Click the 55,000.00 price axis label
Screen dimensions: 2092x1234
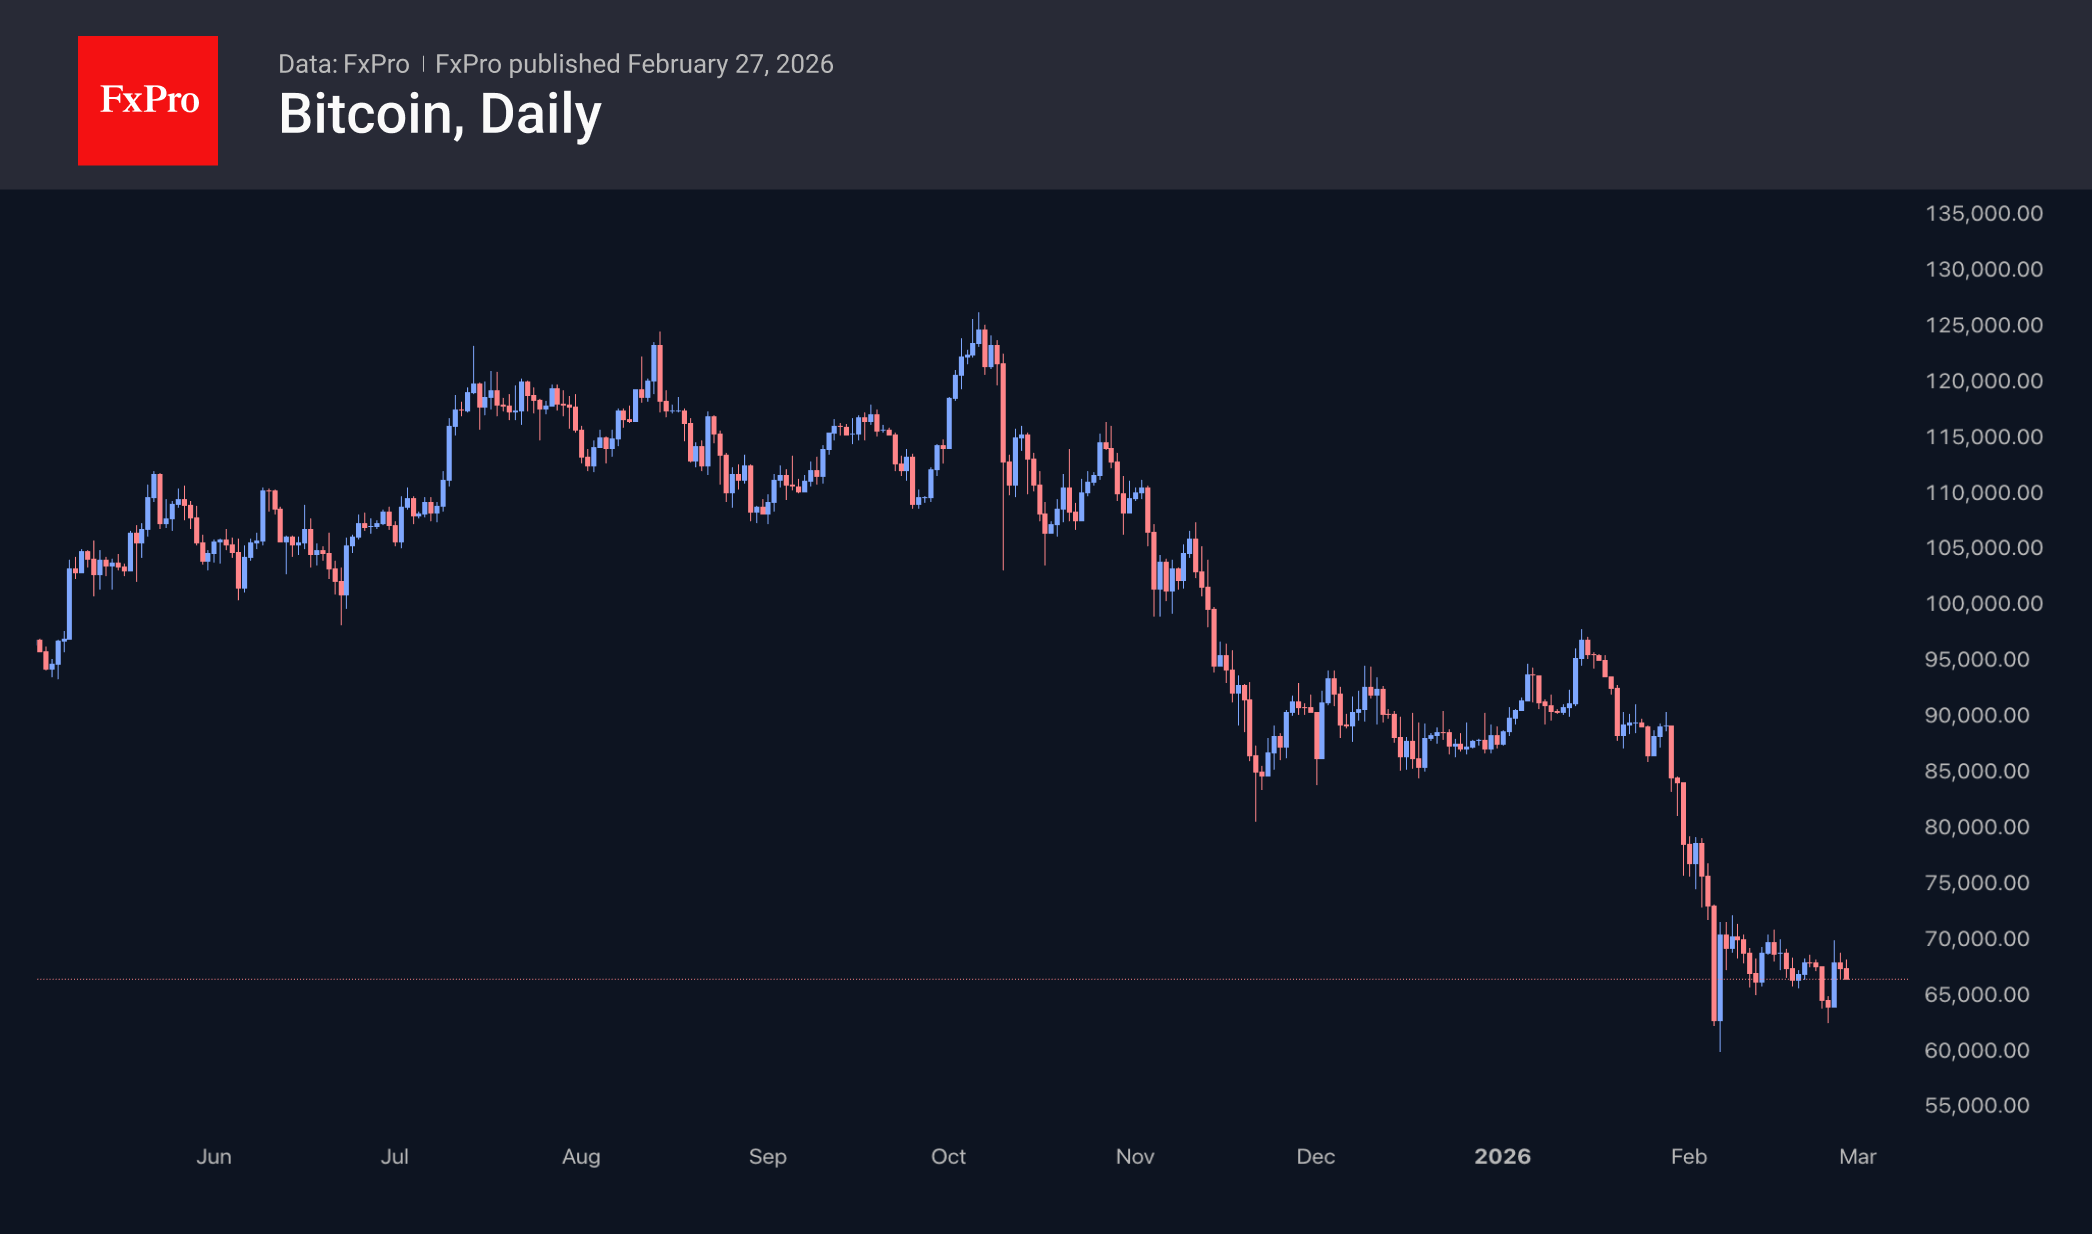click(1977, 1105)
